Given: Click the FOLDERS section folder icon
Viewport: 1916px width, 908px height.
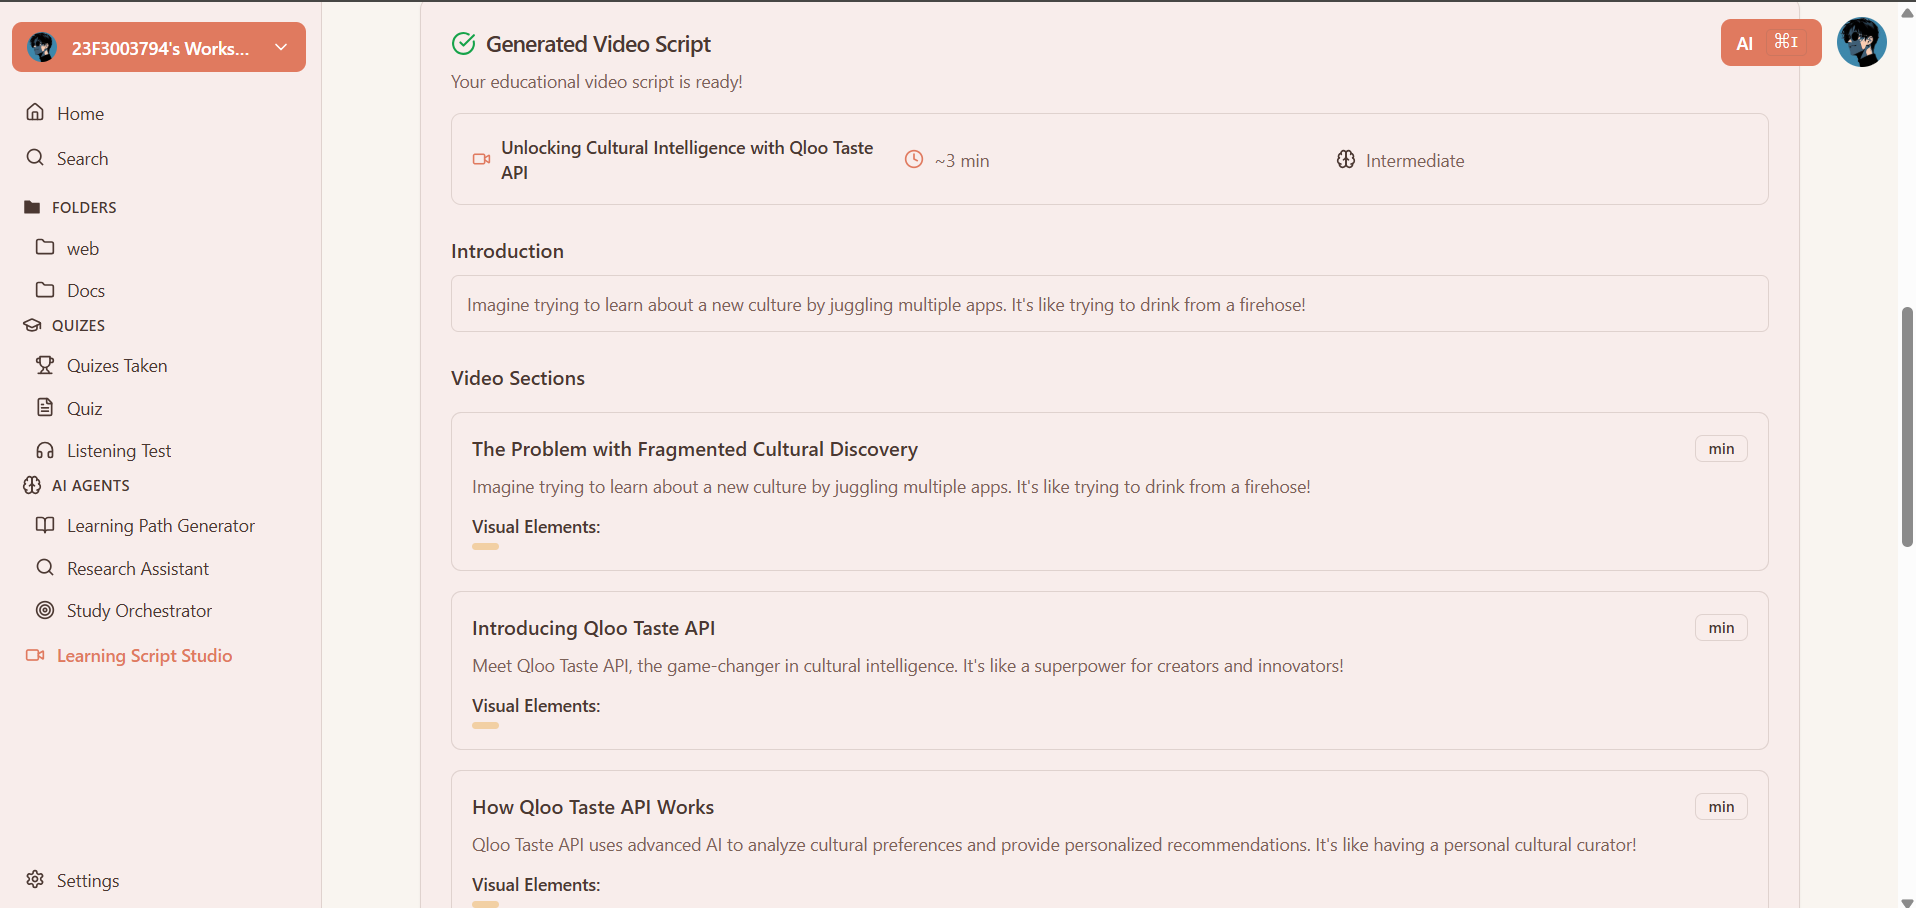Looking at the screenshot, I should [x=32, y=207].
